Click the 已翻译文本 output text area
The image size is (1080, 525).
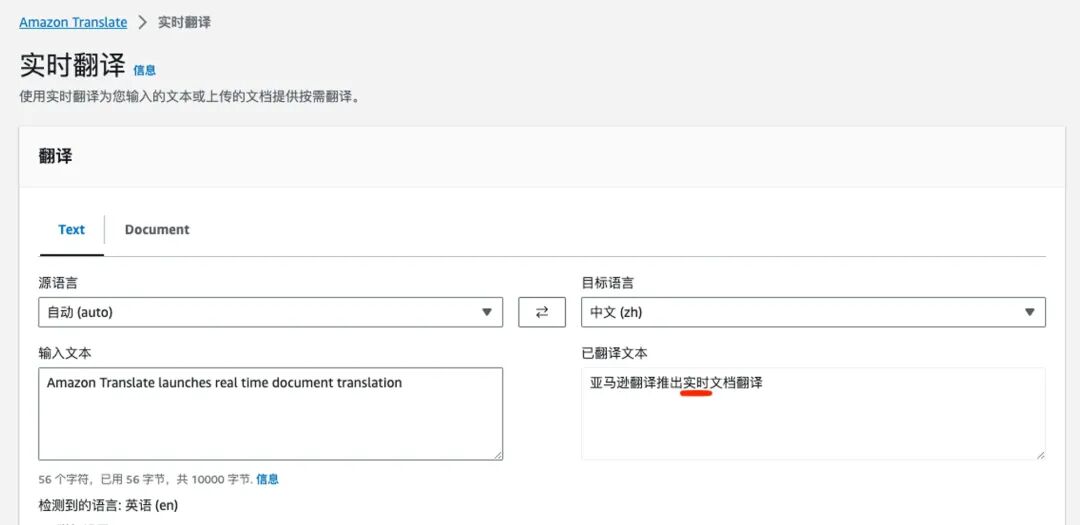[813, 413]
